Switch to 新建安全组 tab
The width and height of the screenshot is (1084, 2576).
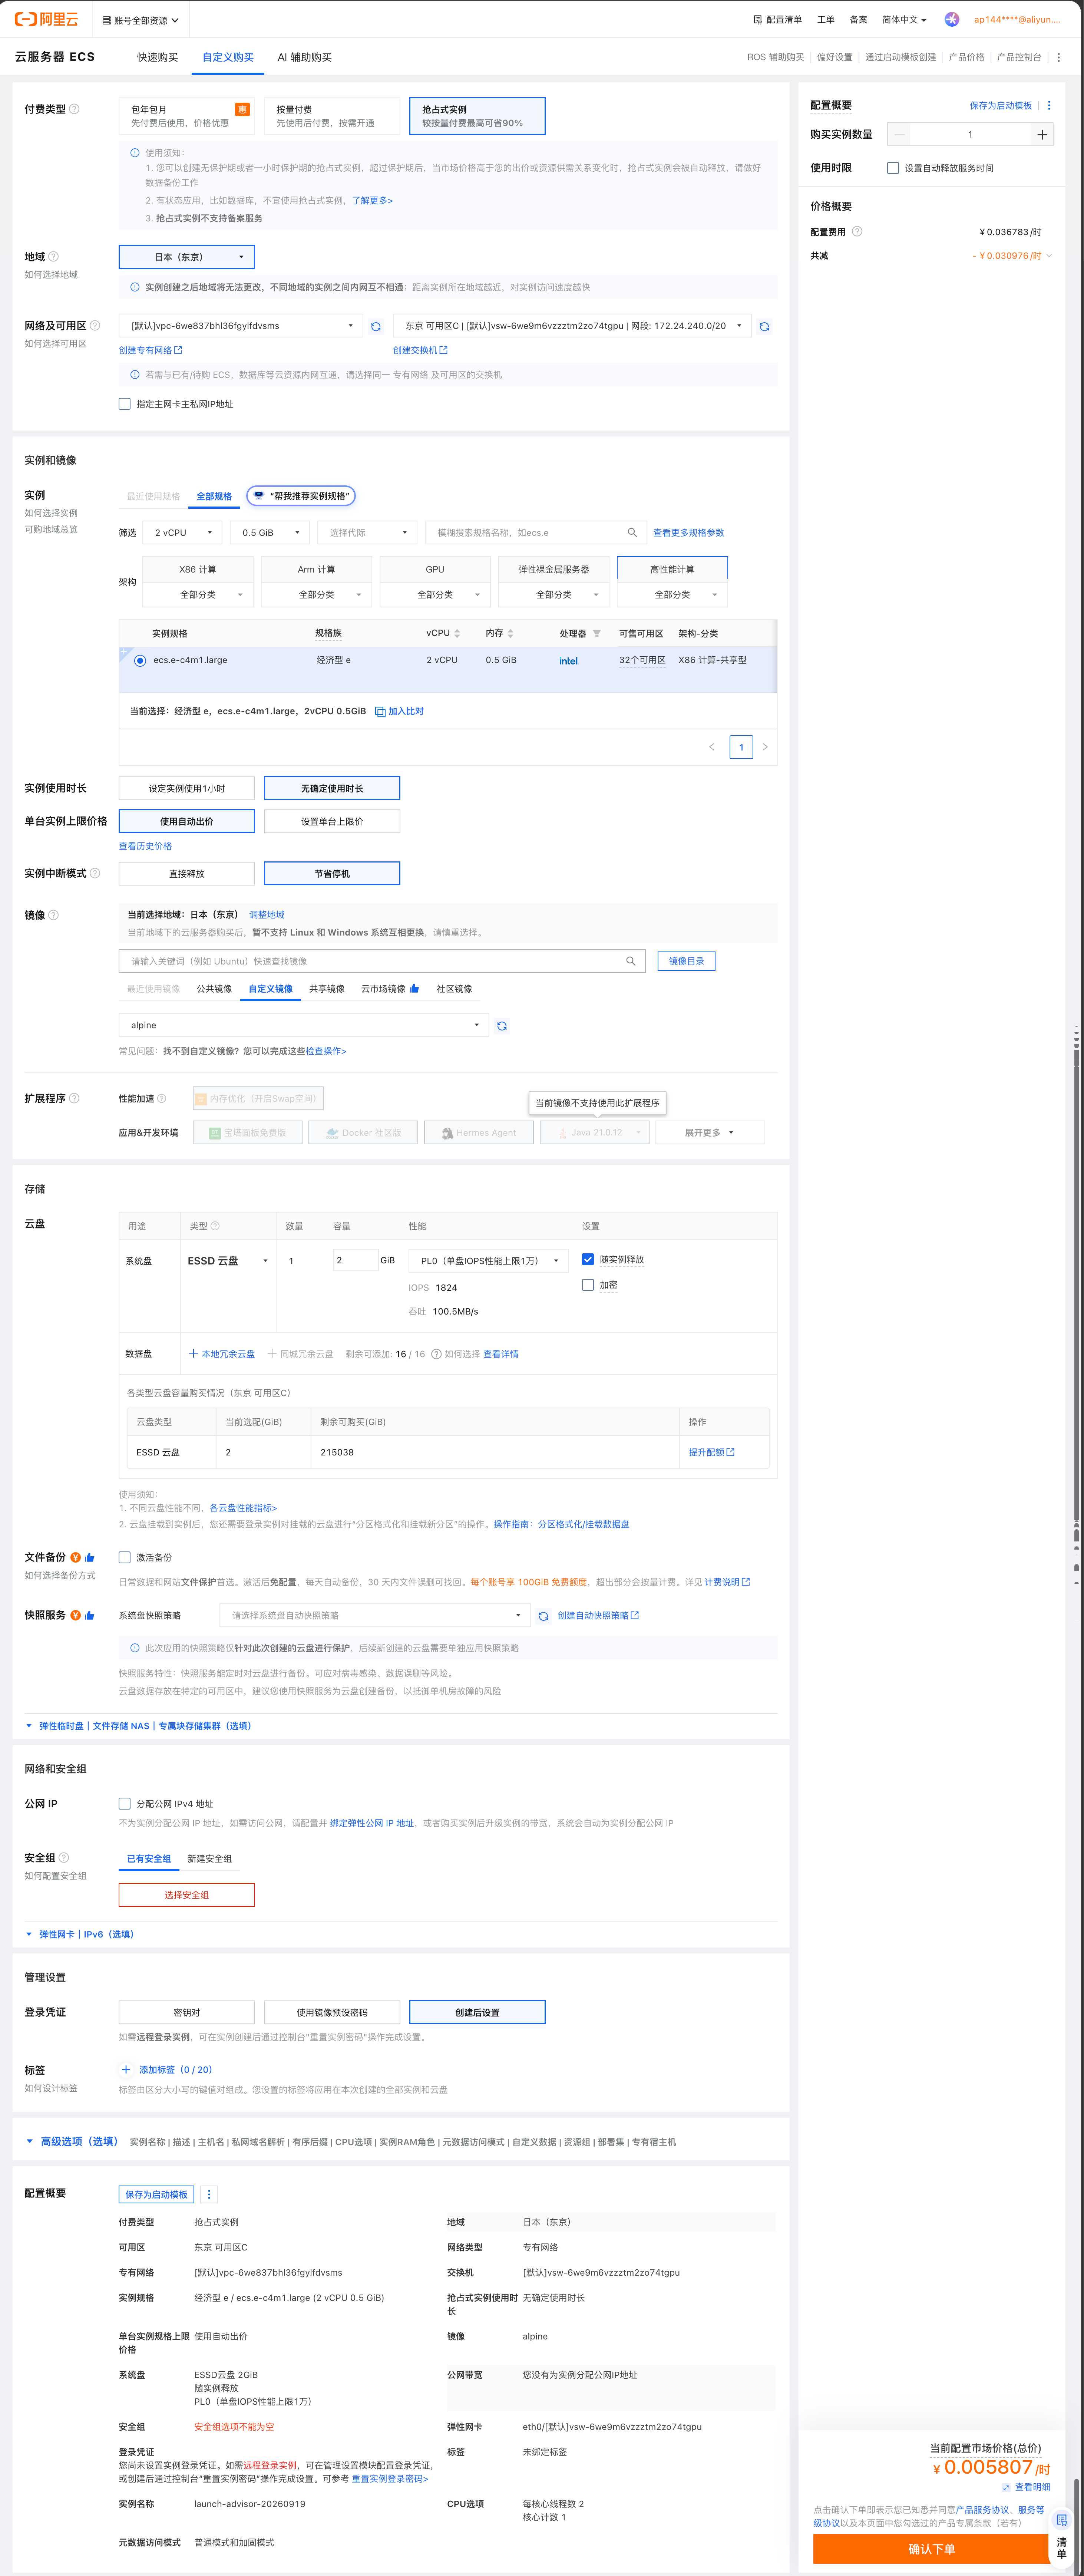pos(209,1859)
